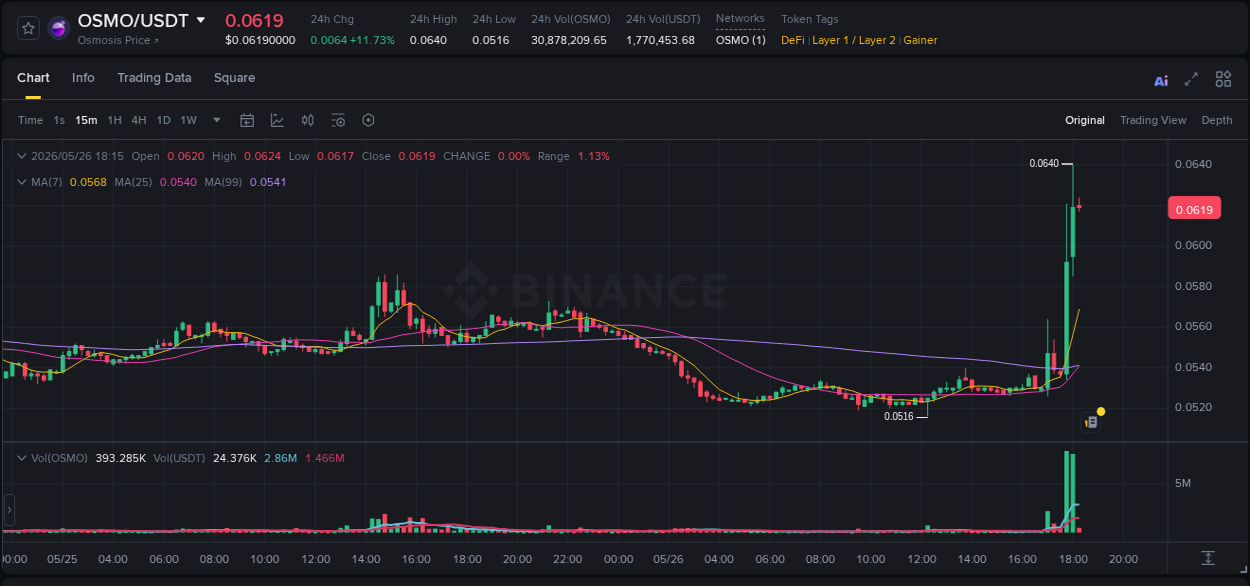Select the 15m interval
1250x586 pixels.
coord(86,120)
